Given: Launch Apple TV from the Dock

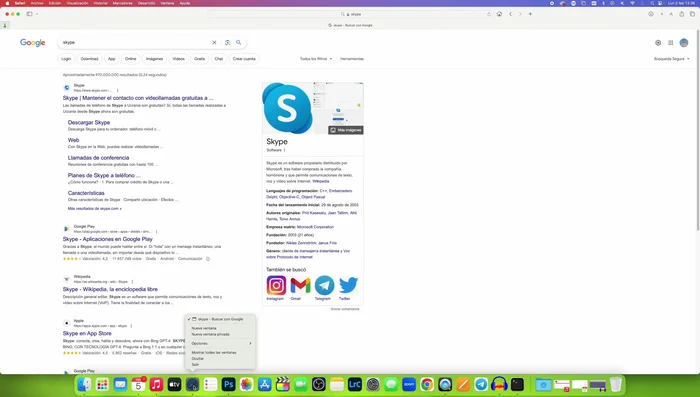Looking at the screenshot, I should [x=174, y=384].
